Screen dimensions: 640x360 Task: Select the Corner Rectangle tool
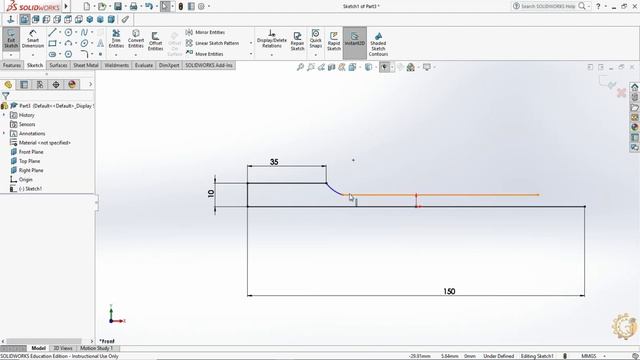pos(52,43)
